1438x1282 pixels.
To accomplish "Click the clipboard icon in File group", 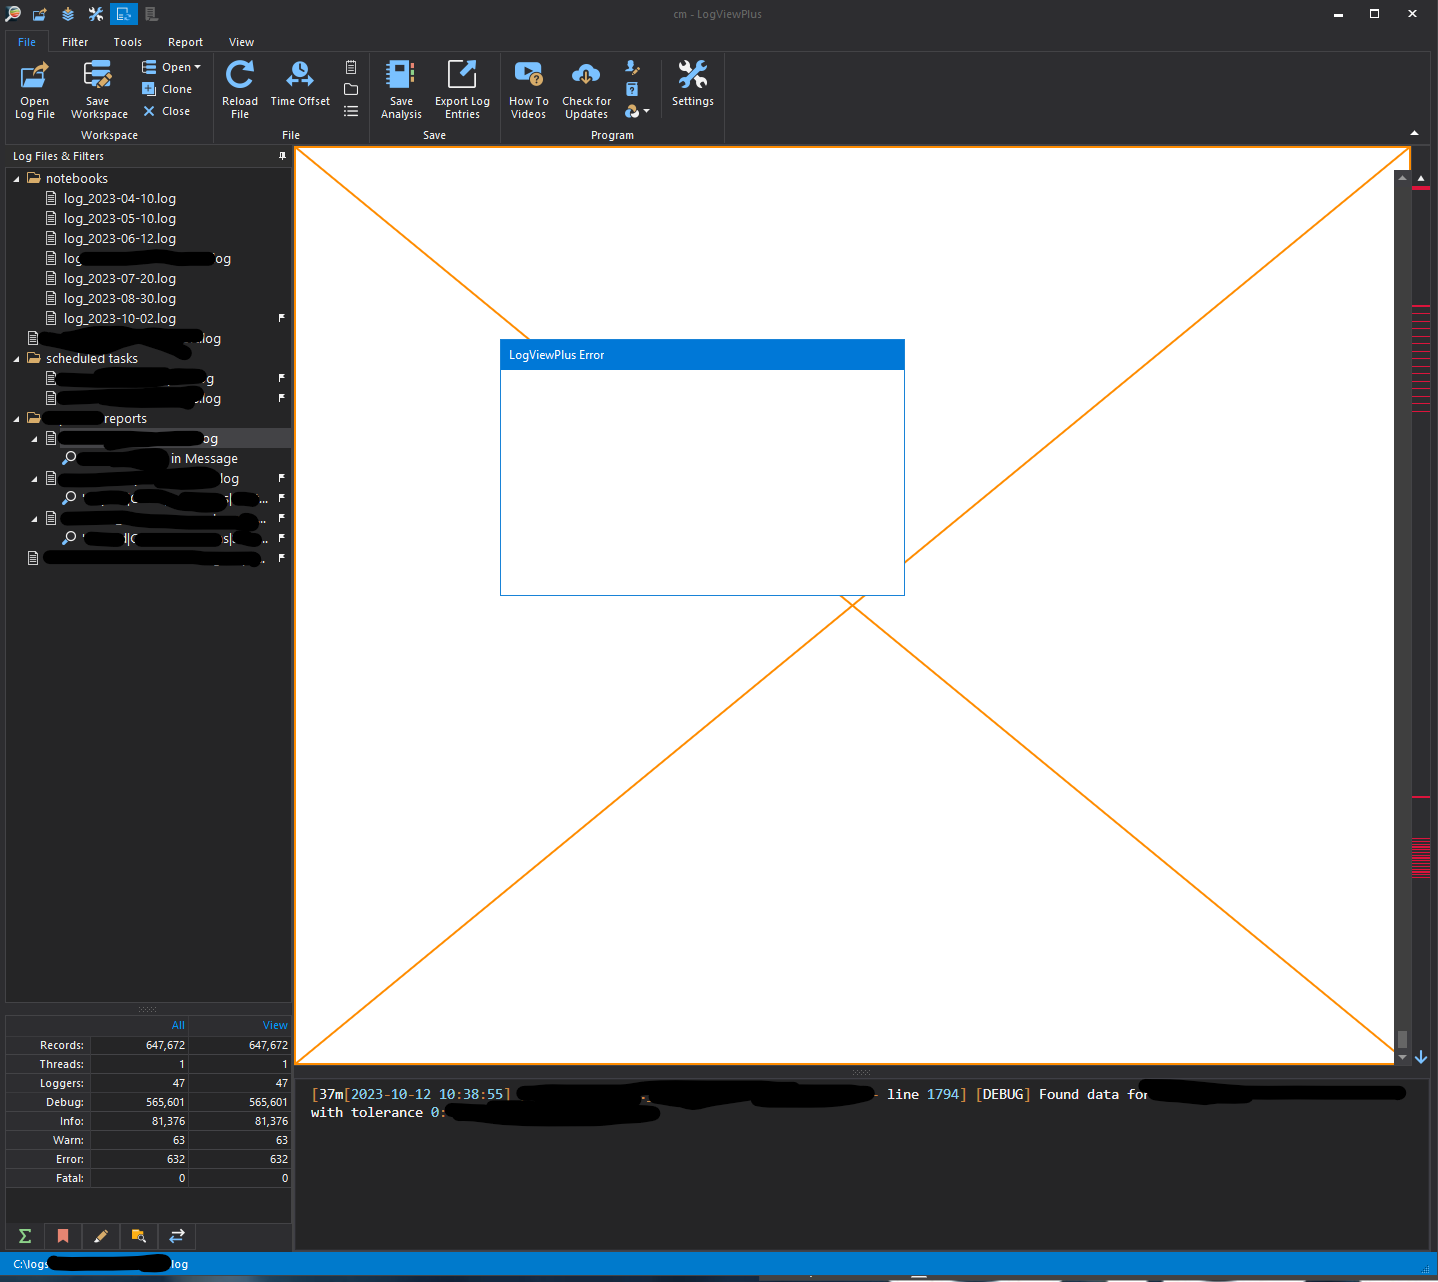I will pyautogui.click(x=351, y=67).
